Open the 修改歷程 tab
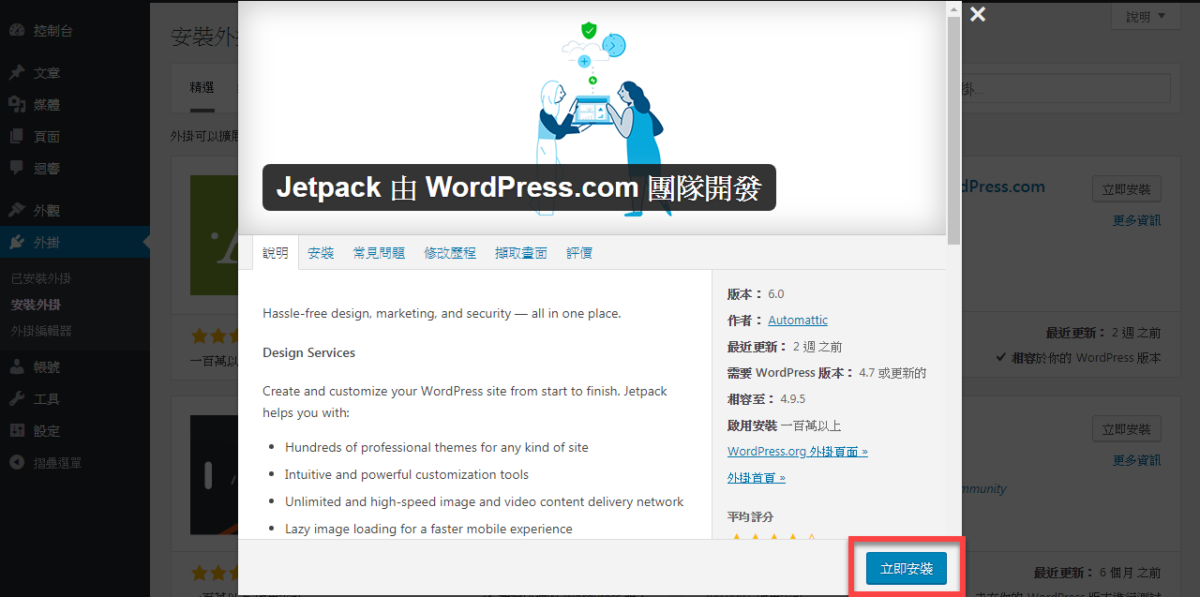This screenshot has height=597, width=1200. click(x=450, y=253)
